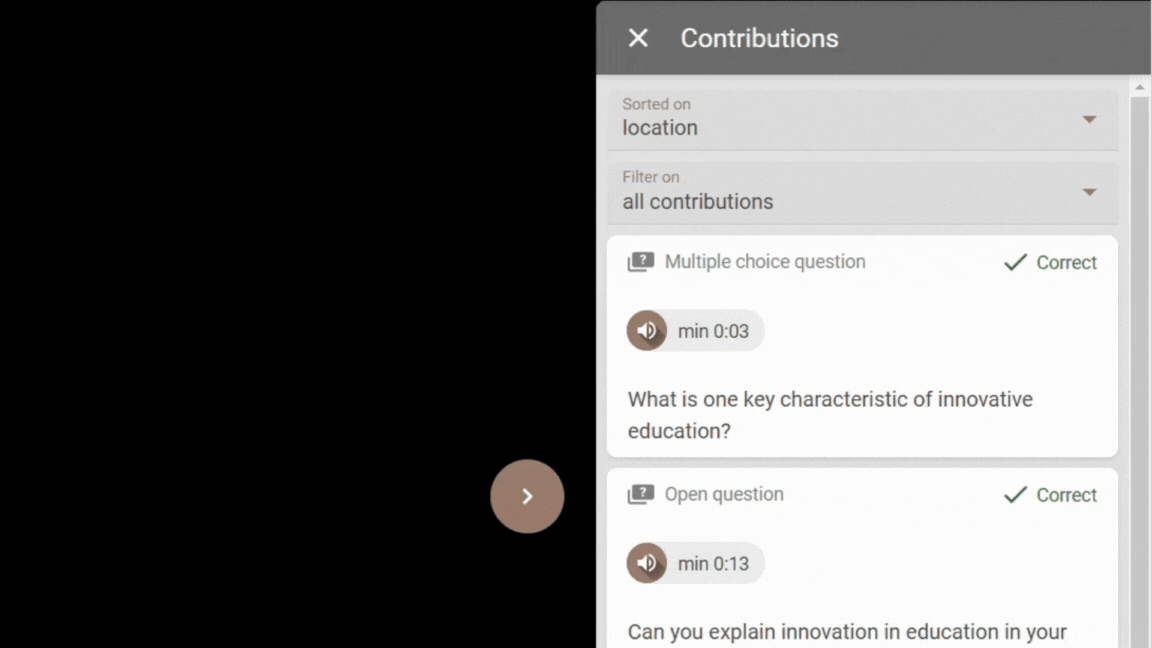Click the Sorted on dropdown arrow
This screenshot has height=648, width=1152.
1090,119
